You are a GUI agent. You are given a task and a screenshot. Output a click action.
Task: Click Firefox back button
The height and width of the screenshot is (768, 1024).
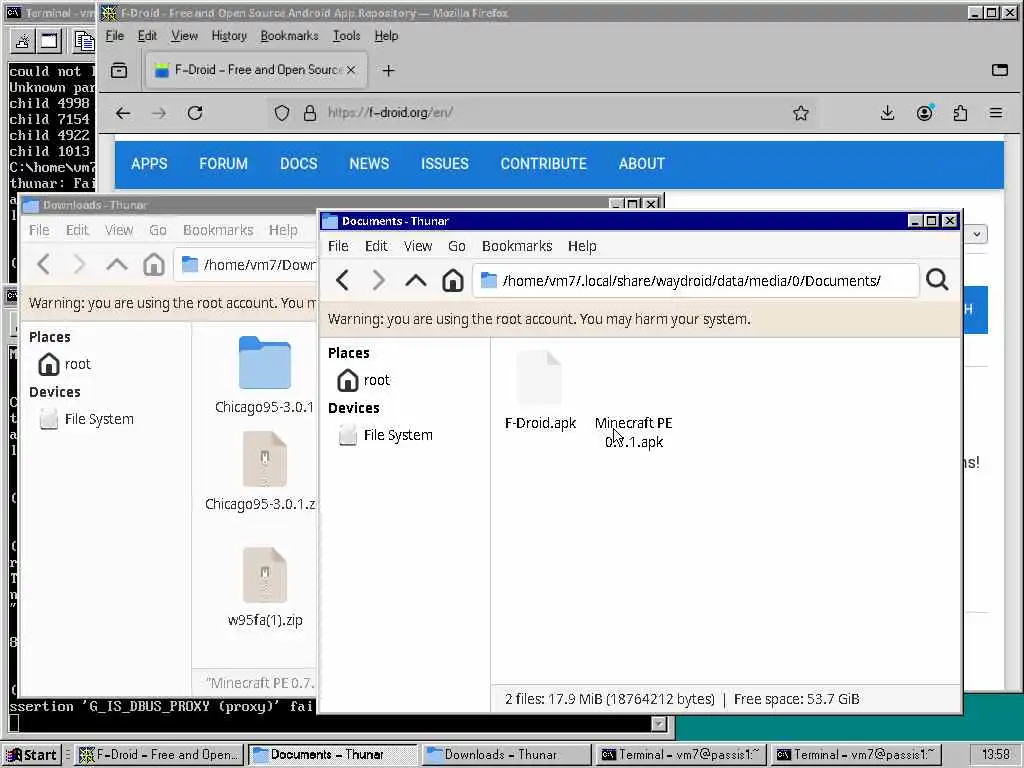coord(123,113)
